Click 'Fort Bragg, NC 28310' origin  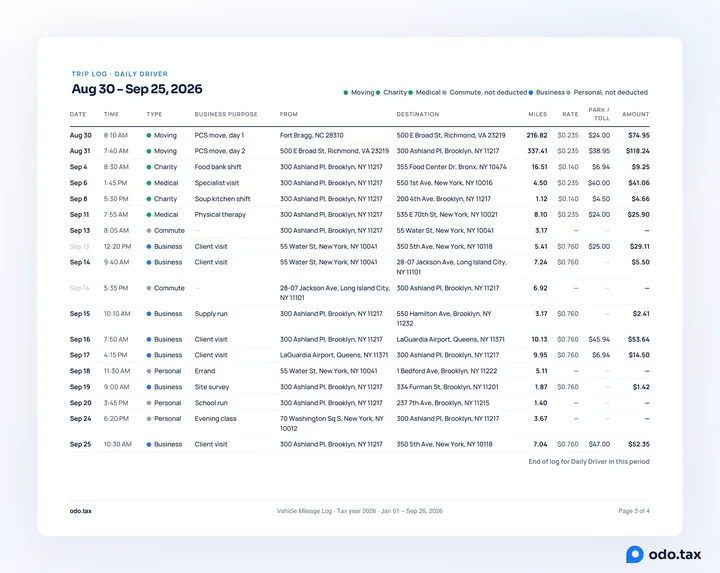(x=312, y=135)
